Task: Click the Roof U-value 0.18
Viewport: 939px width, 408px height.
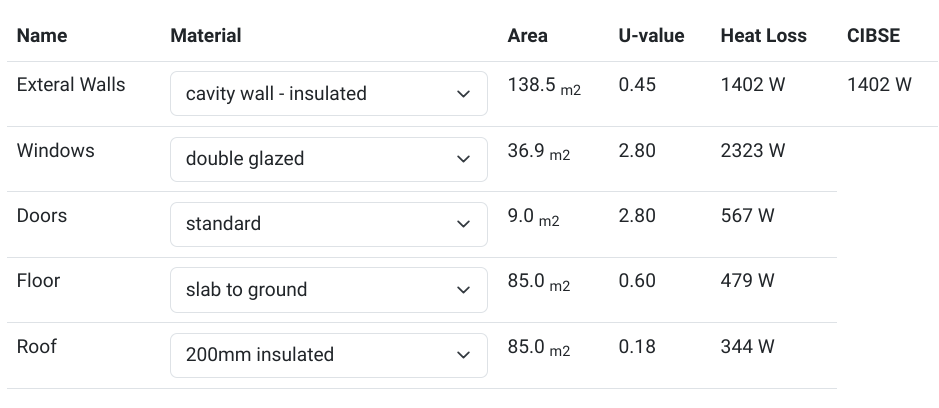Action: (x=637, y=347)
